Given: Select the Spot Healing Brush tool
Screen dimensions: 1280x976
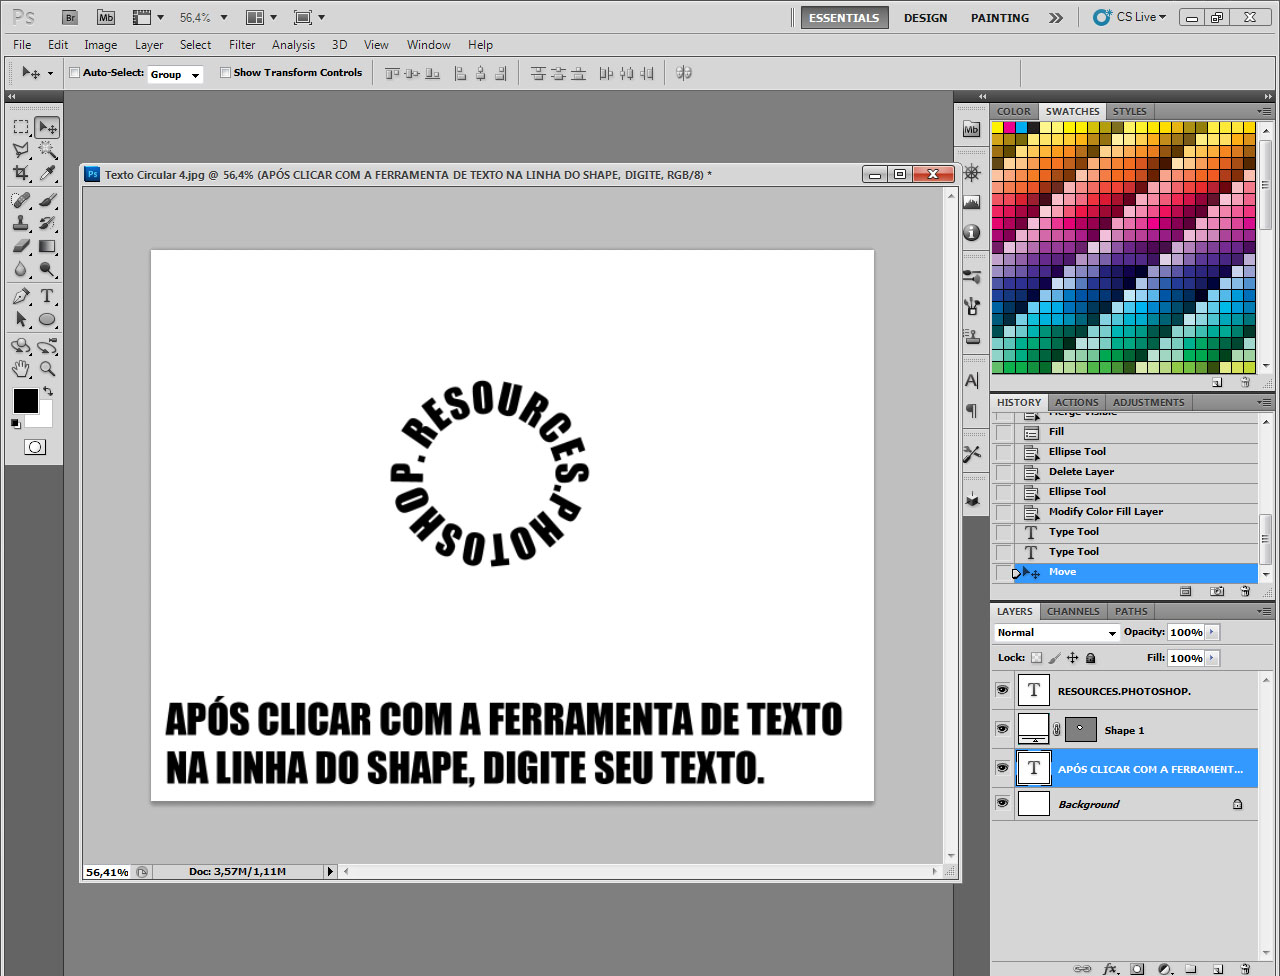Looking at the screenshot, I should (x=21, y=200).
